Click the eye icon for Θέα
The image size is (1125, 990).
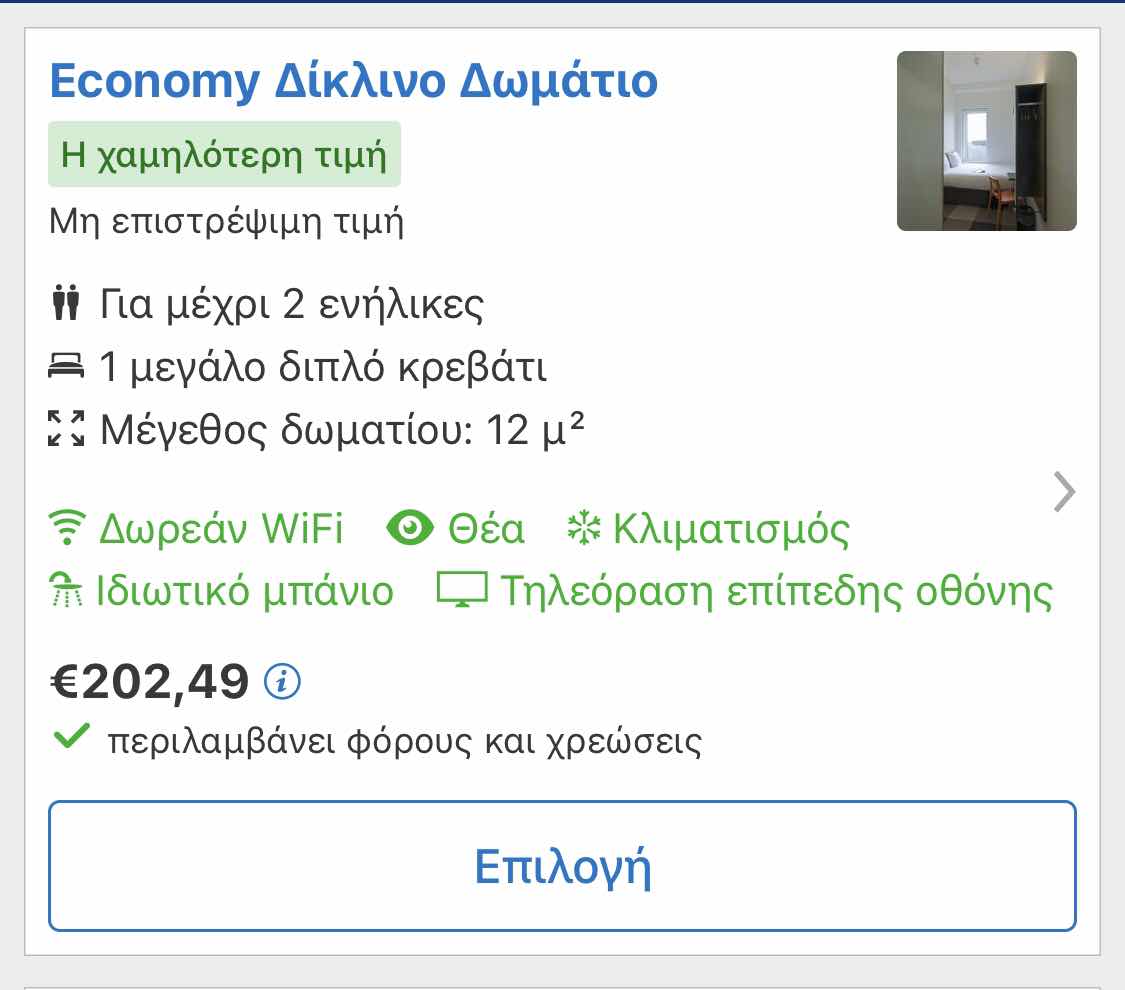point(410,528)
